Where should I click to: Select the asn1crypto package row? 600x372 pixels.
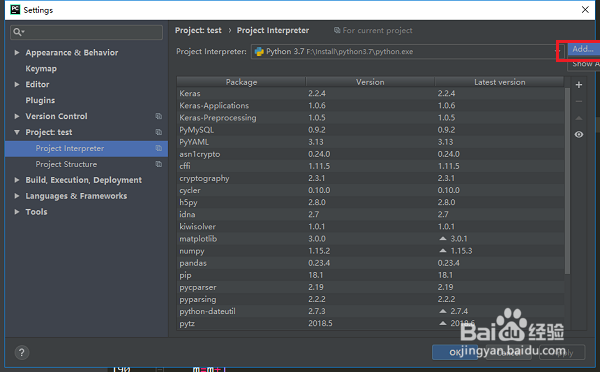point(370,154)
